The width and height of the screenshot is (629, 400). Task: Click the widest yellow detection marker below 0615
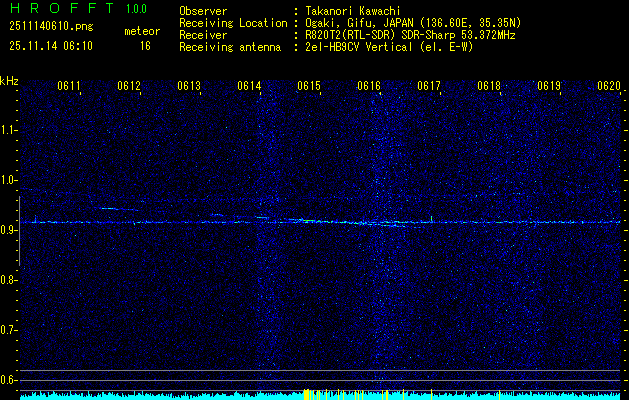(306, 394)
